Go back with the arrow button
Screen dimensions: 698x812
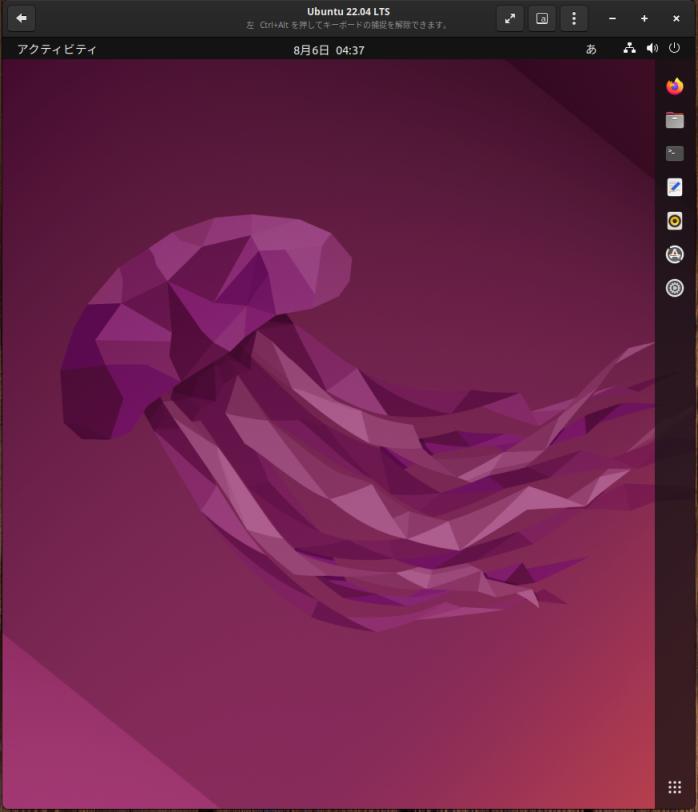point(21,18)
